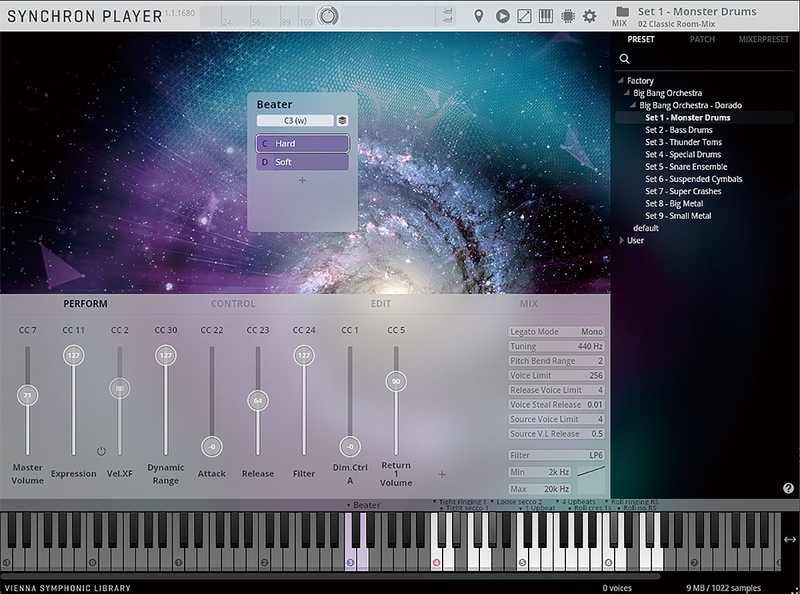Screen dimensions: 800x594
Task: Select preset Set 3 - Thunder Toms
Action: coord(683,142)
